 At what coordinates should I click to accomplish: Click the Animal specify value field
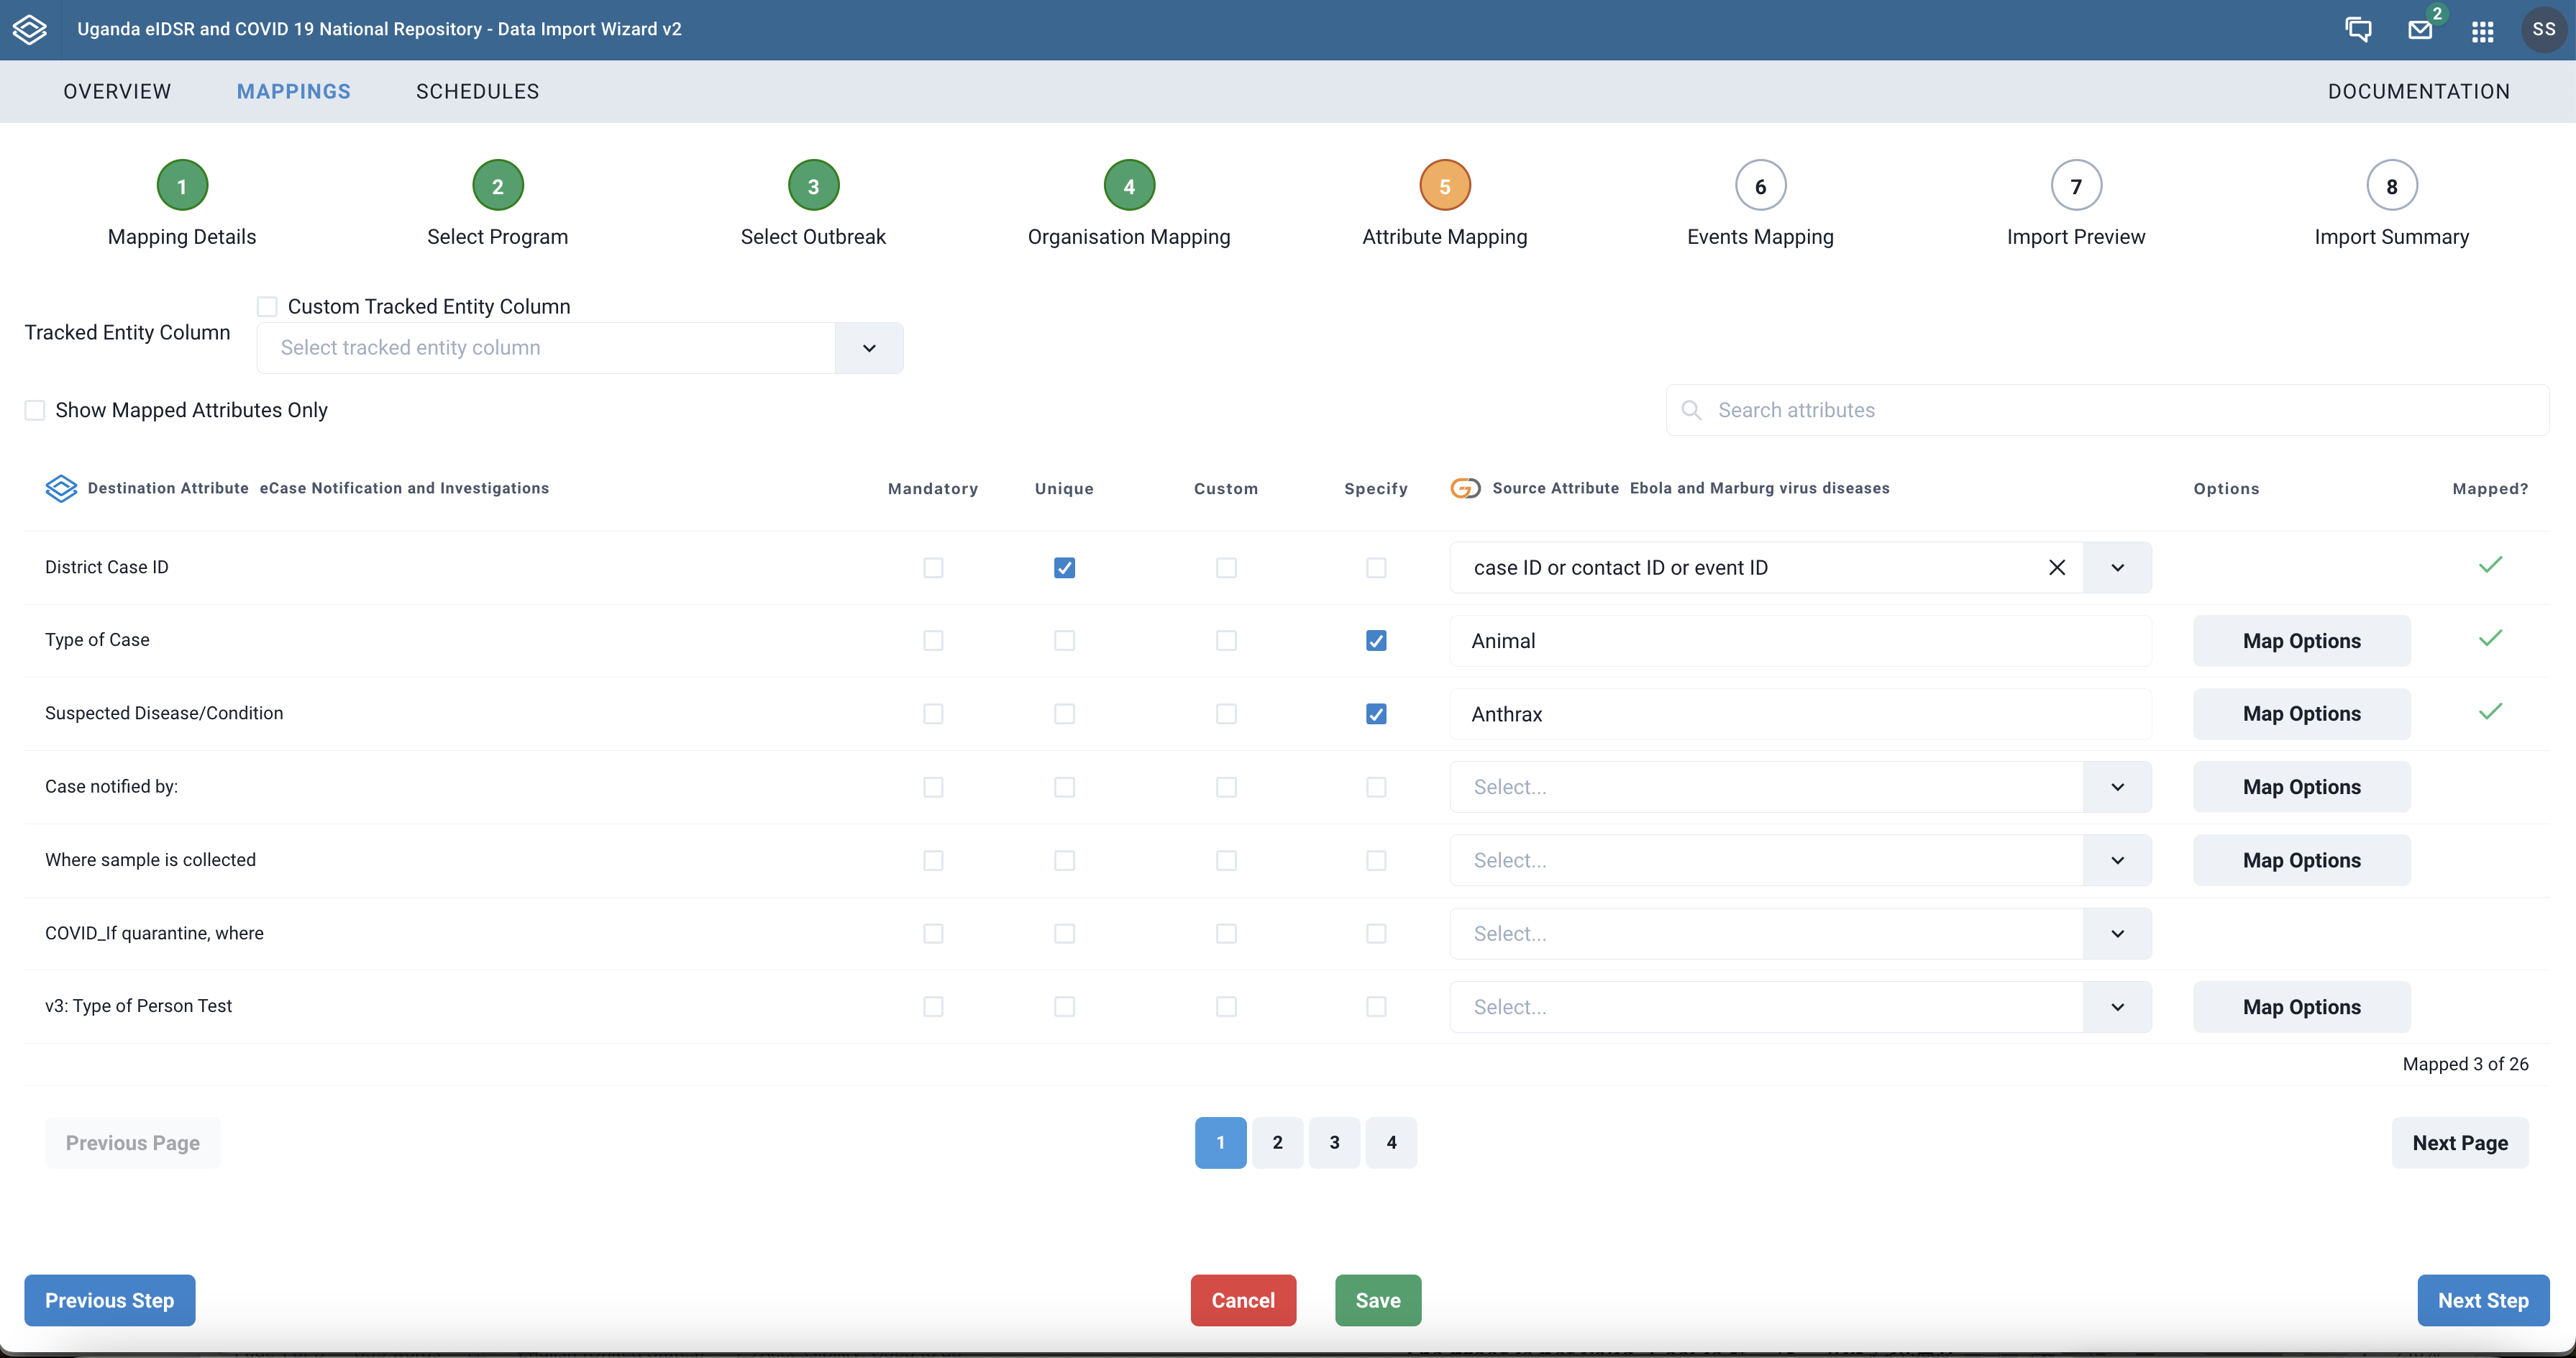tap(1800, 641)
